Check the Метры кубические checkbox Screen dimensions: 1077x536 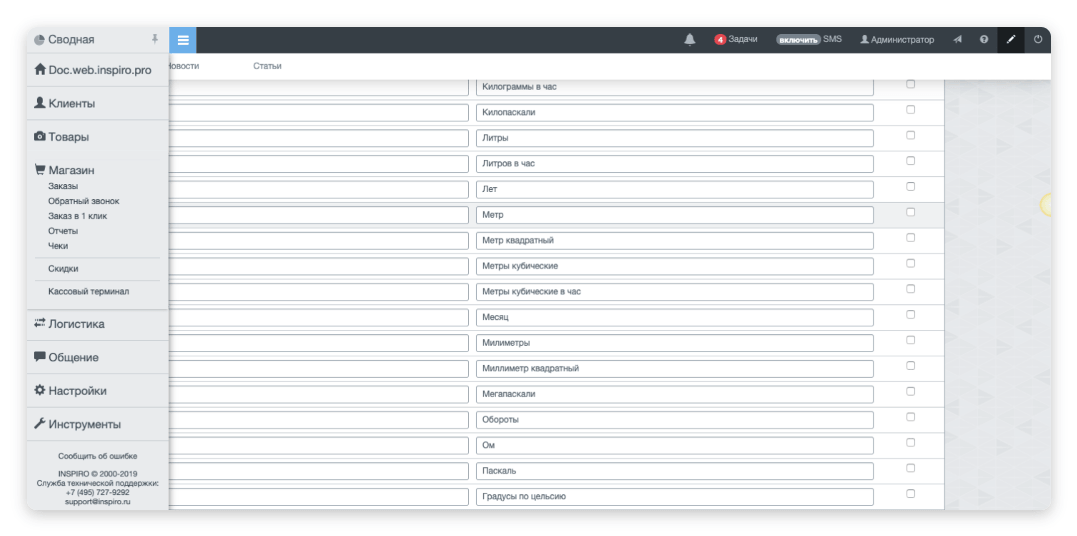pyautogui.click(x=911, y=263)
